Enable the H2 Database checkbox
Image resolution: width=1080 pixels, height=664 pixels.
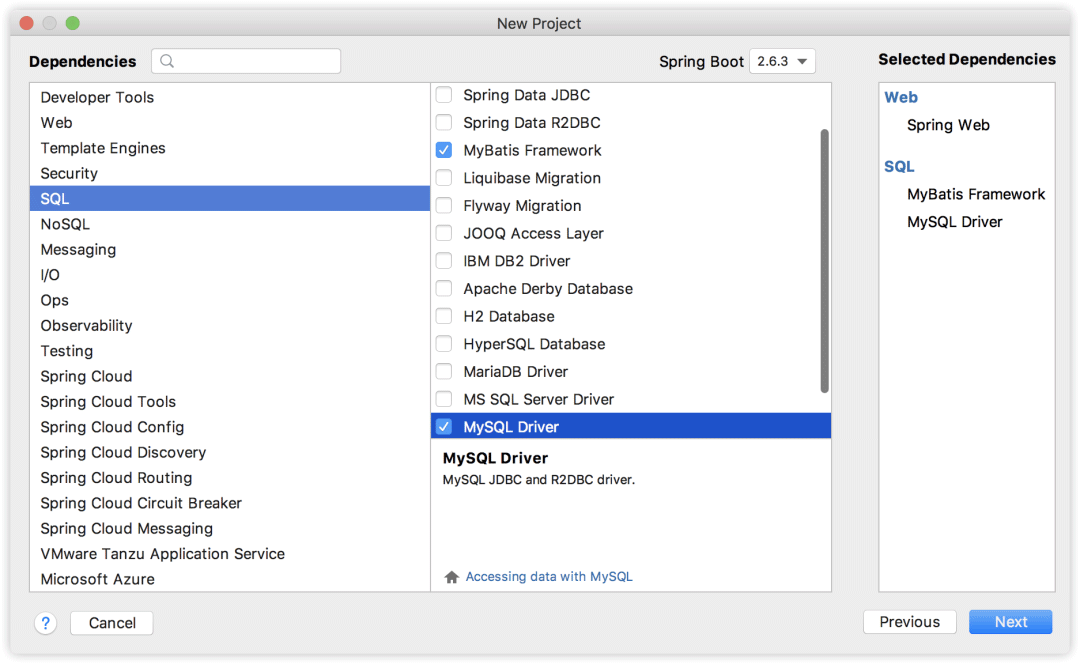click(444, 316)
